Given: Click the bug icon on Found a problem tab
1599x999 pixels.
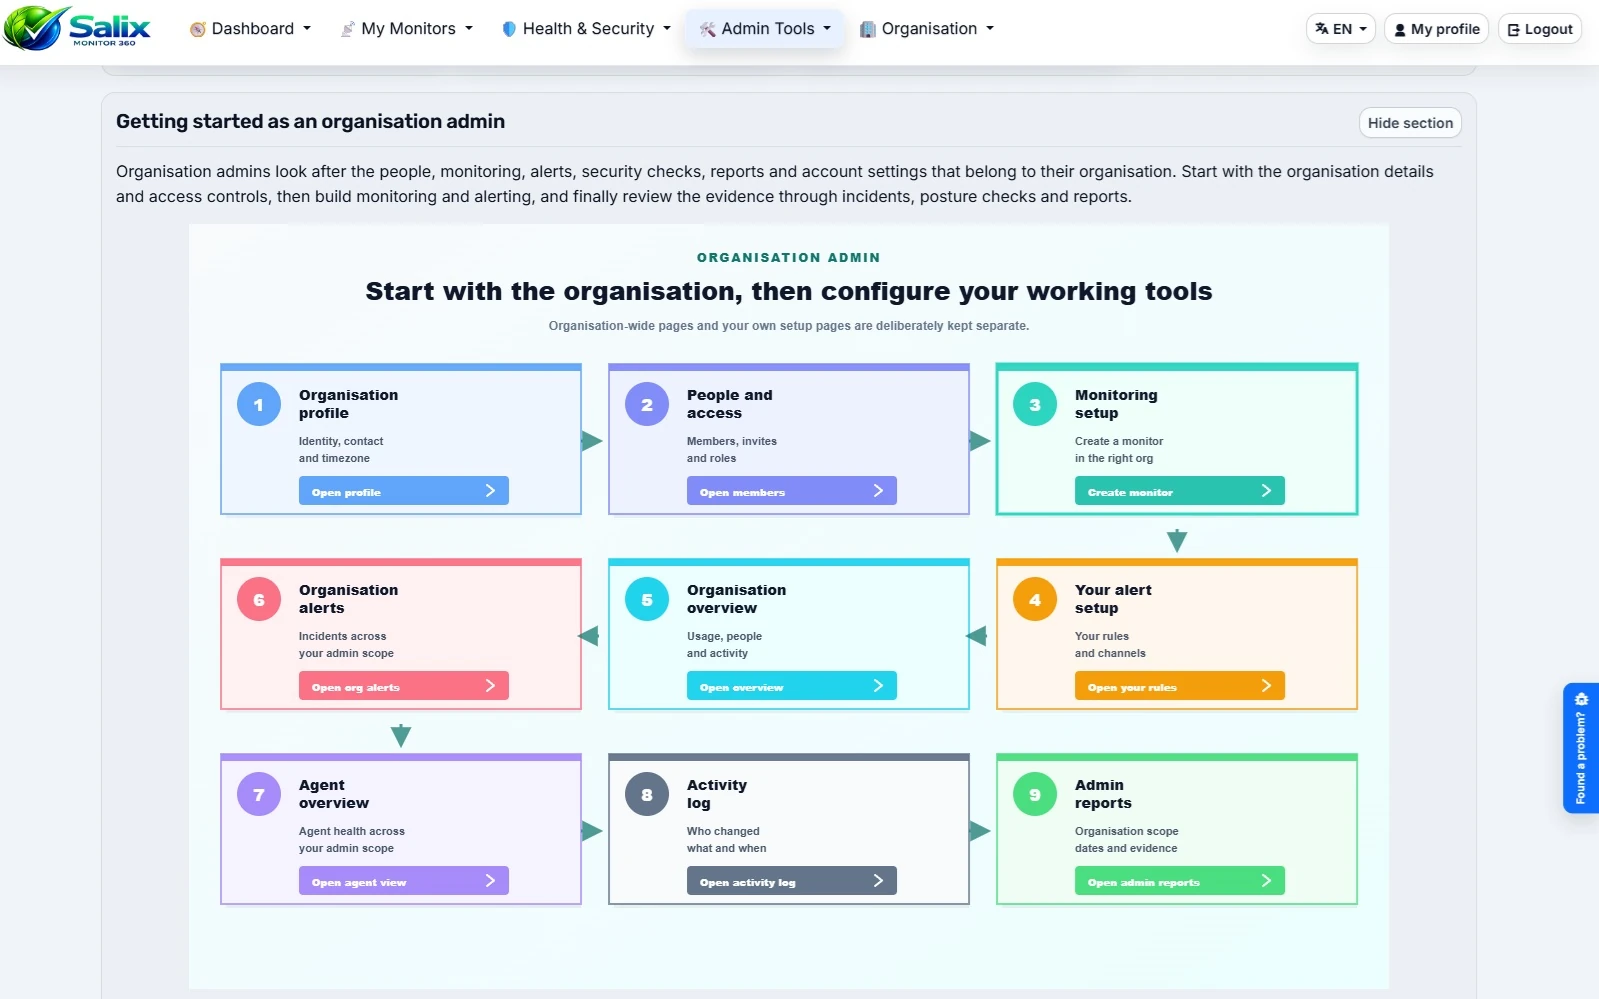Looking at the screenshot, I should [1581, 699].
